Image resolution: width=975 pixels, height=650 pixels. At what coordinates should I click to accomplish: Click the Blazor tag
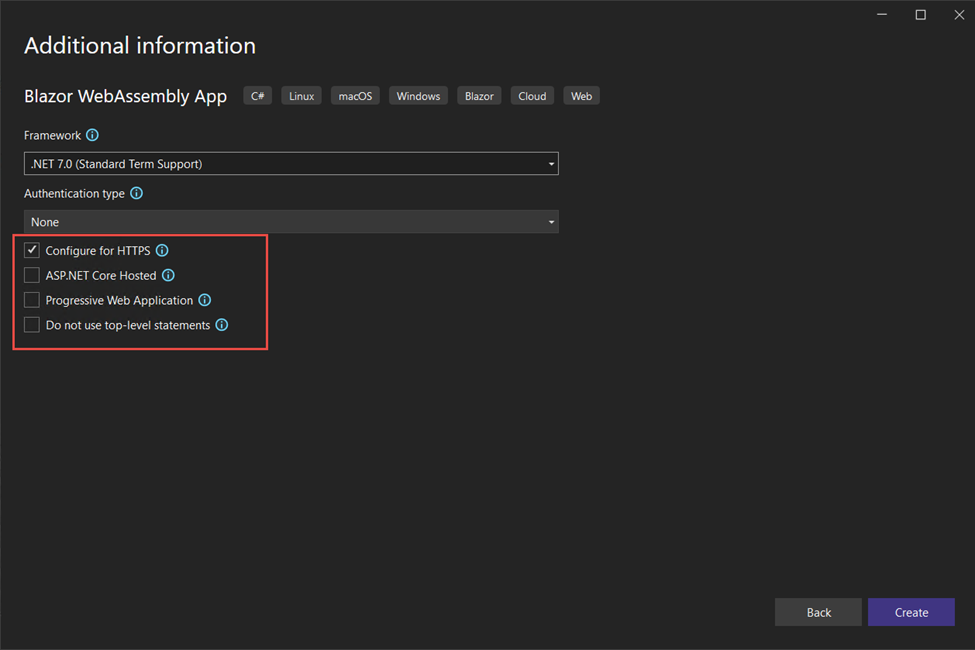coord(479,96)
